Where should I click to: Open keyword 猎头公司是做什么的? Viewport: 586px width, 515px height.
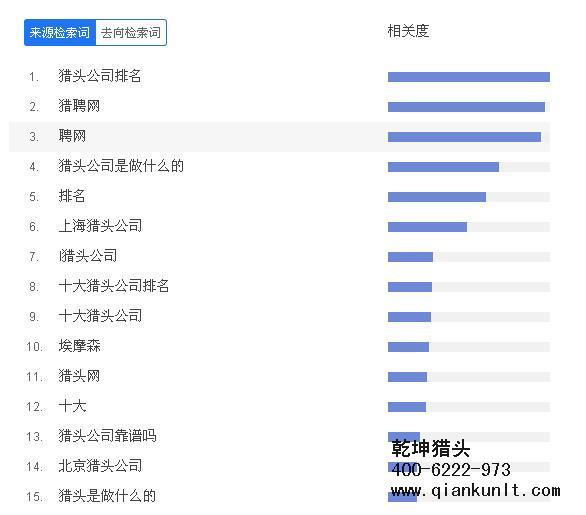pyautogui.click(x=121, y=166)
